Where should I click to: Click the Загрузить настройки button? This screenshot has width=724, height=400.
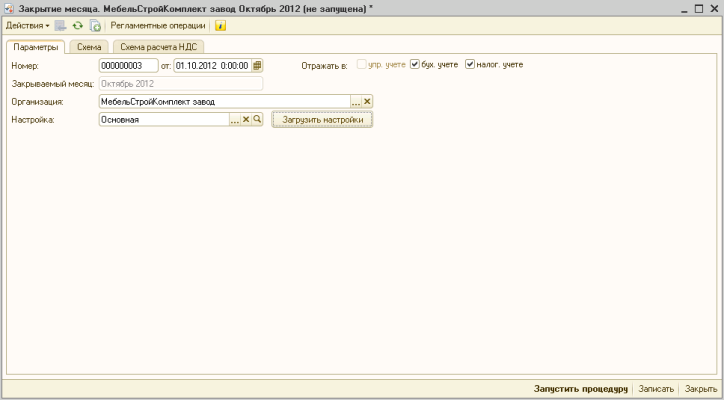coord(322,119)
